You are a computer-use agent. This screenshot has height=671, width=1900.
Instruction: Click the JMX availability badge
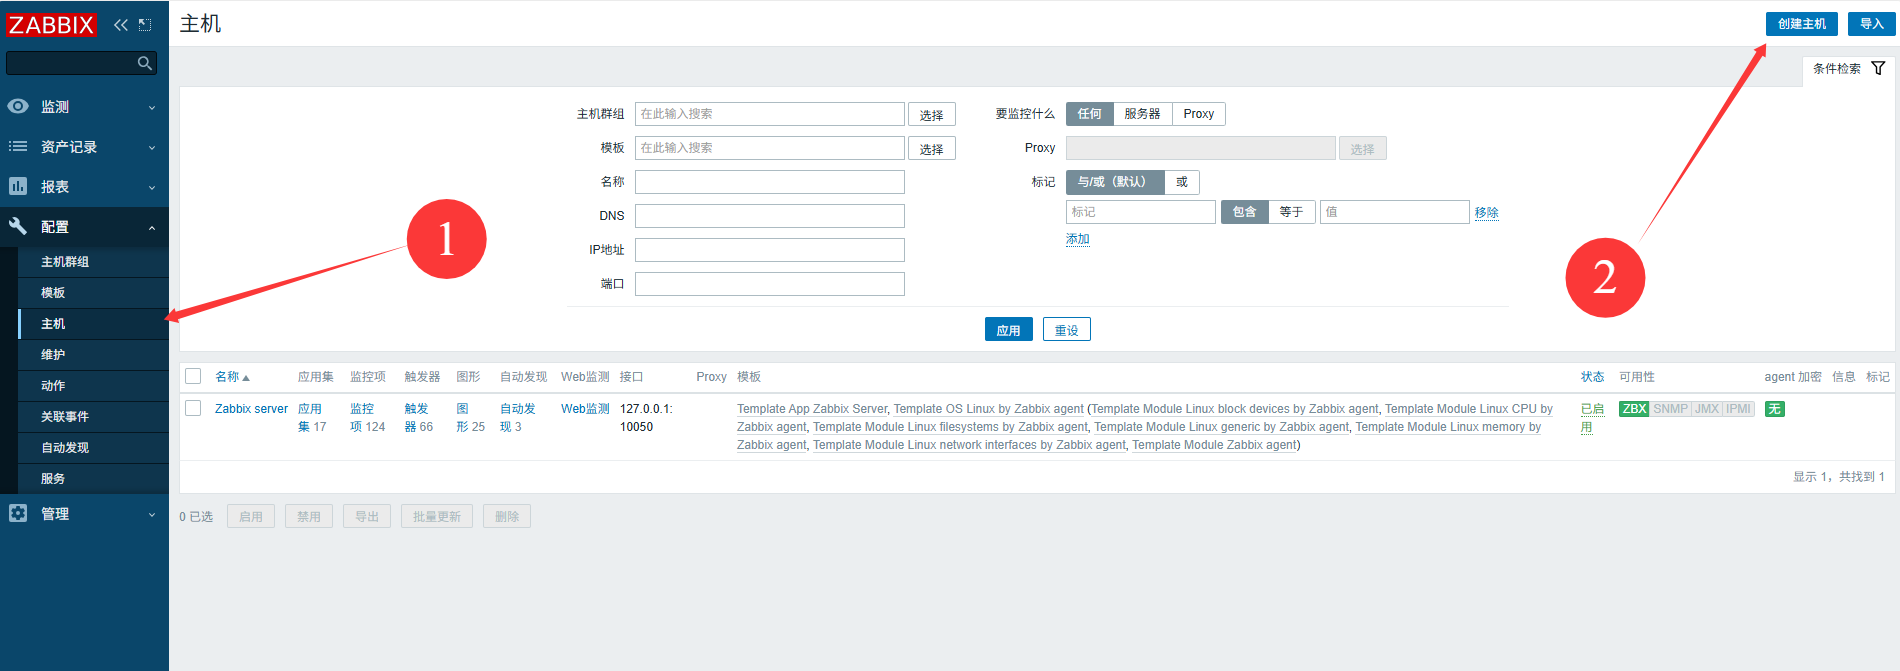click(1707, 409)
